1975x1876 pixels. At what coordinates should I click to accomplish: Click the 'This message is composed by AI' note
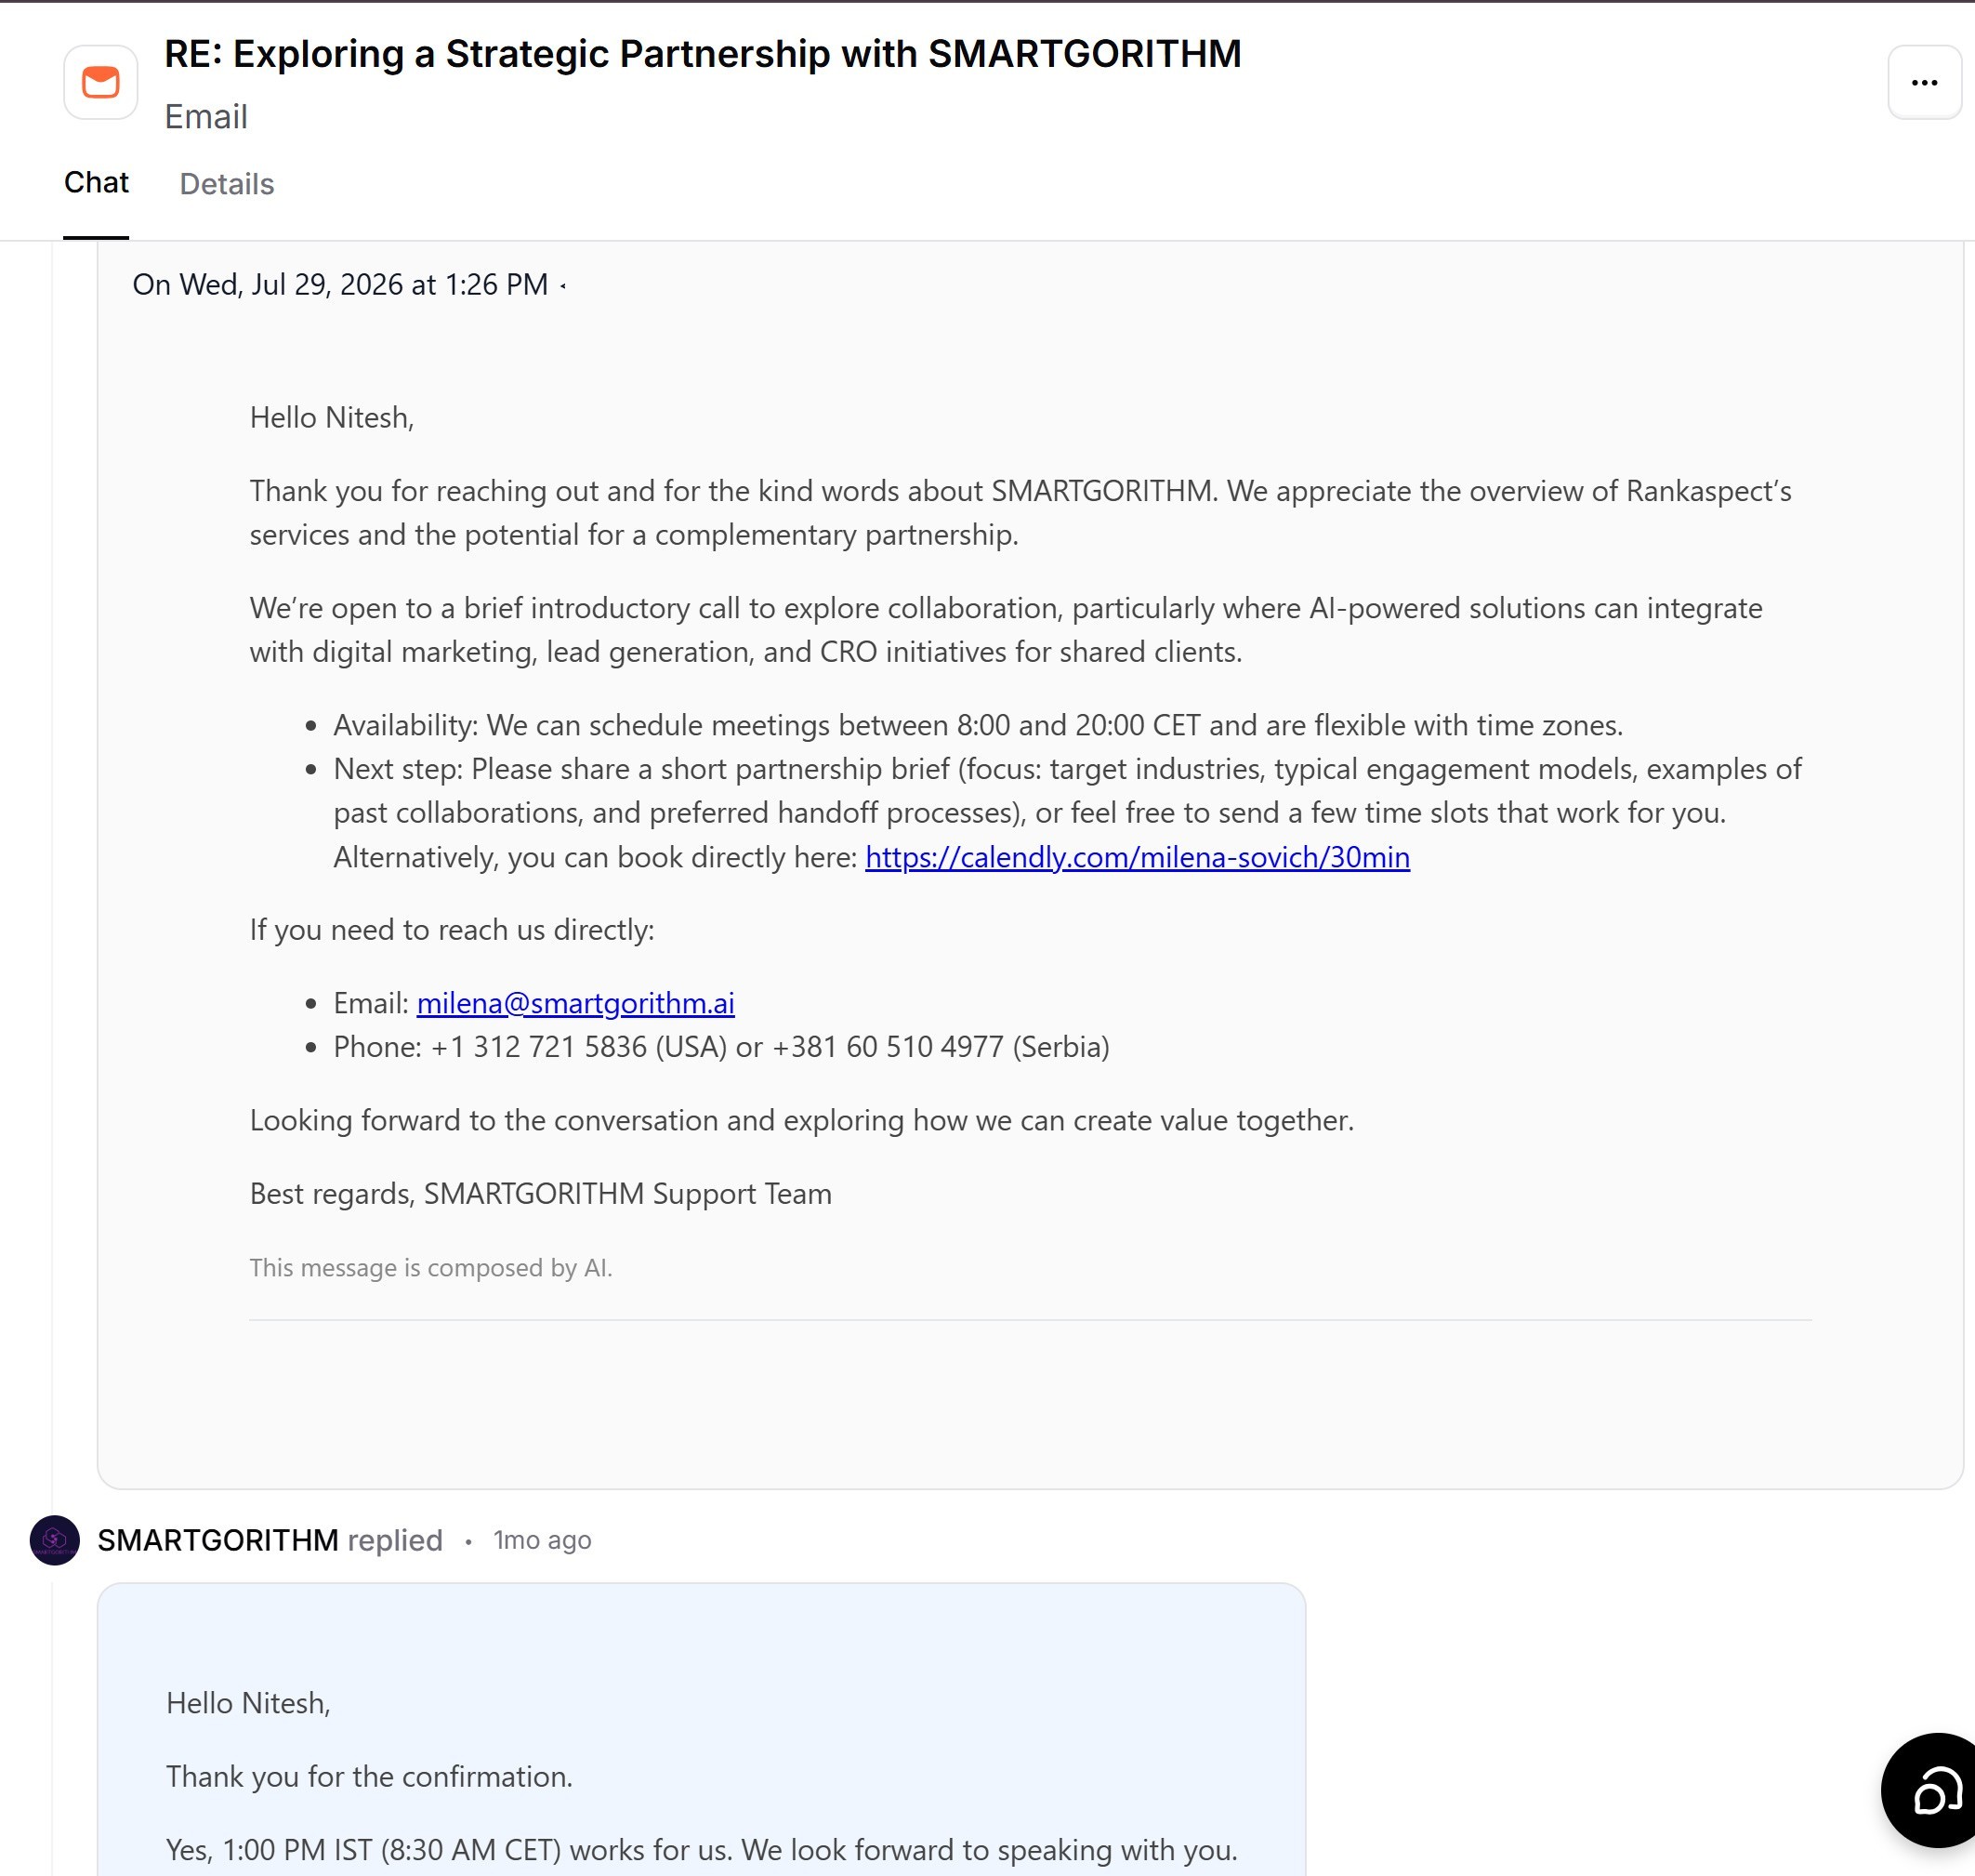[431, 1268]
